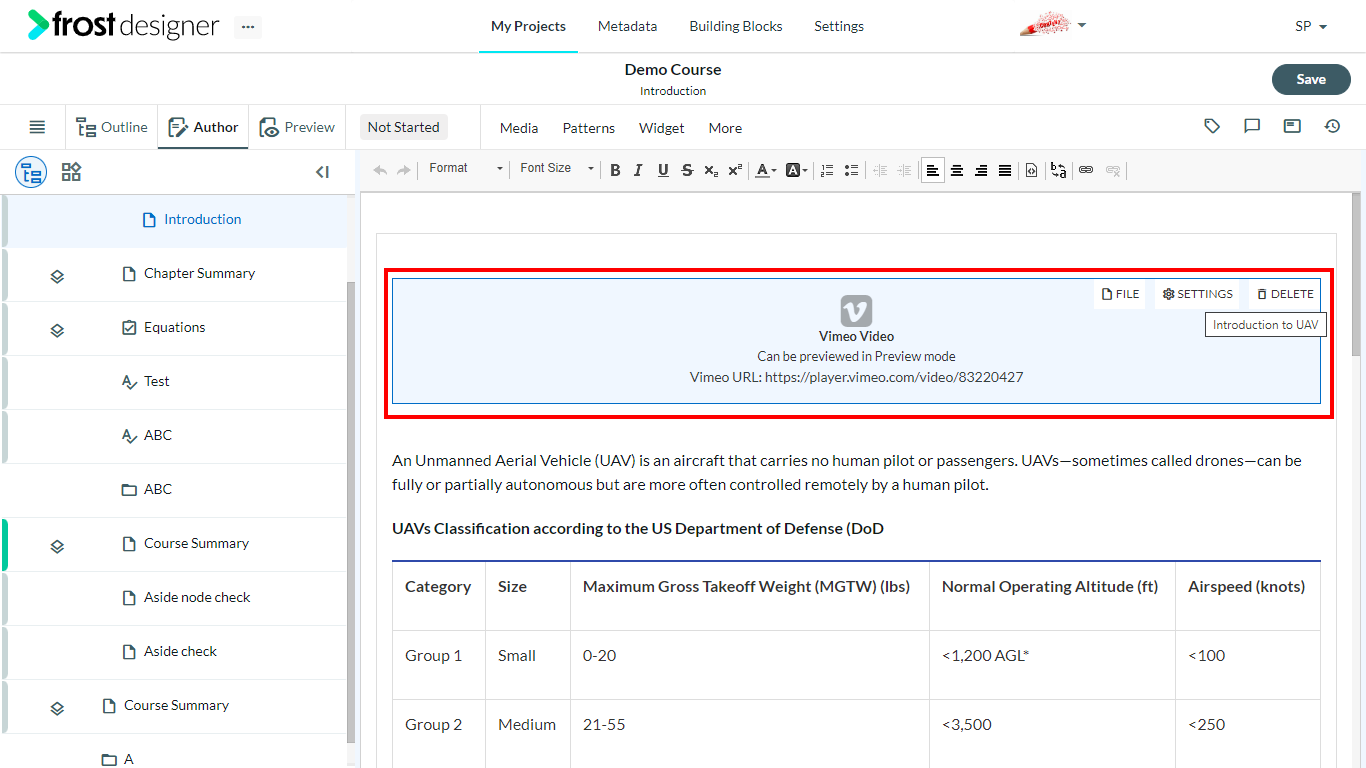The image size is (1366, 768).
Task: Open the background color picker
Action: coord(796,170)
